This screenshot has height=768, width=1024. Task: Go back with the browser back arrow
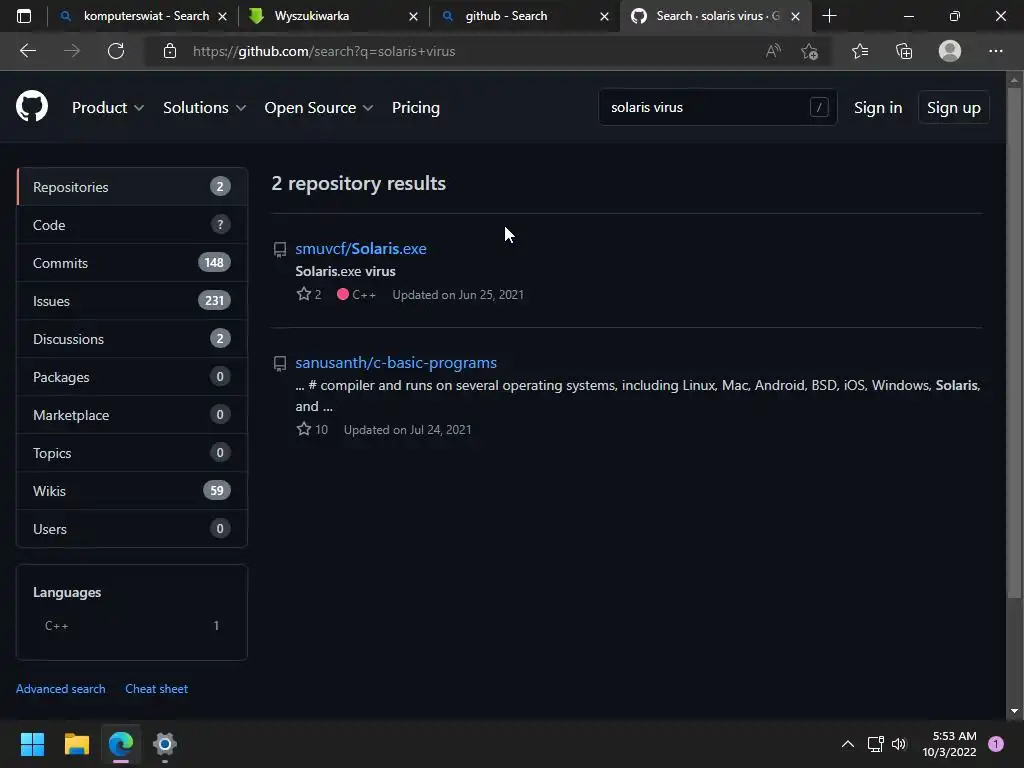[27, 51]
